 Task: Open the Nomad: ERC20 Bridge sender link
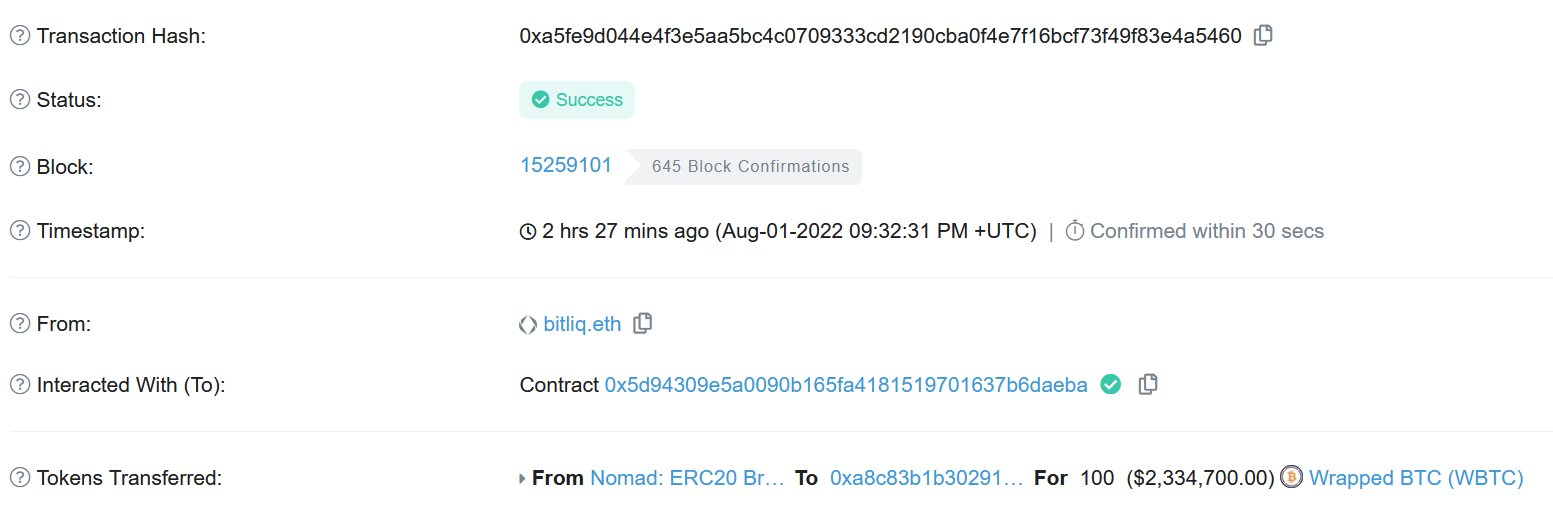tap(687, 478)
